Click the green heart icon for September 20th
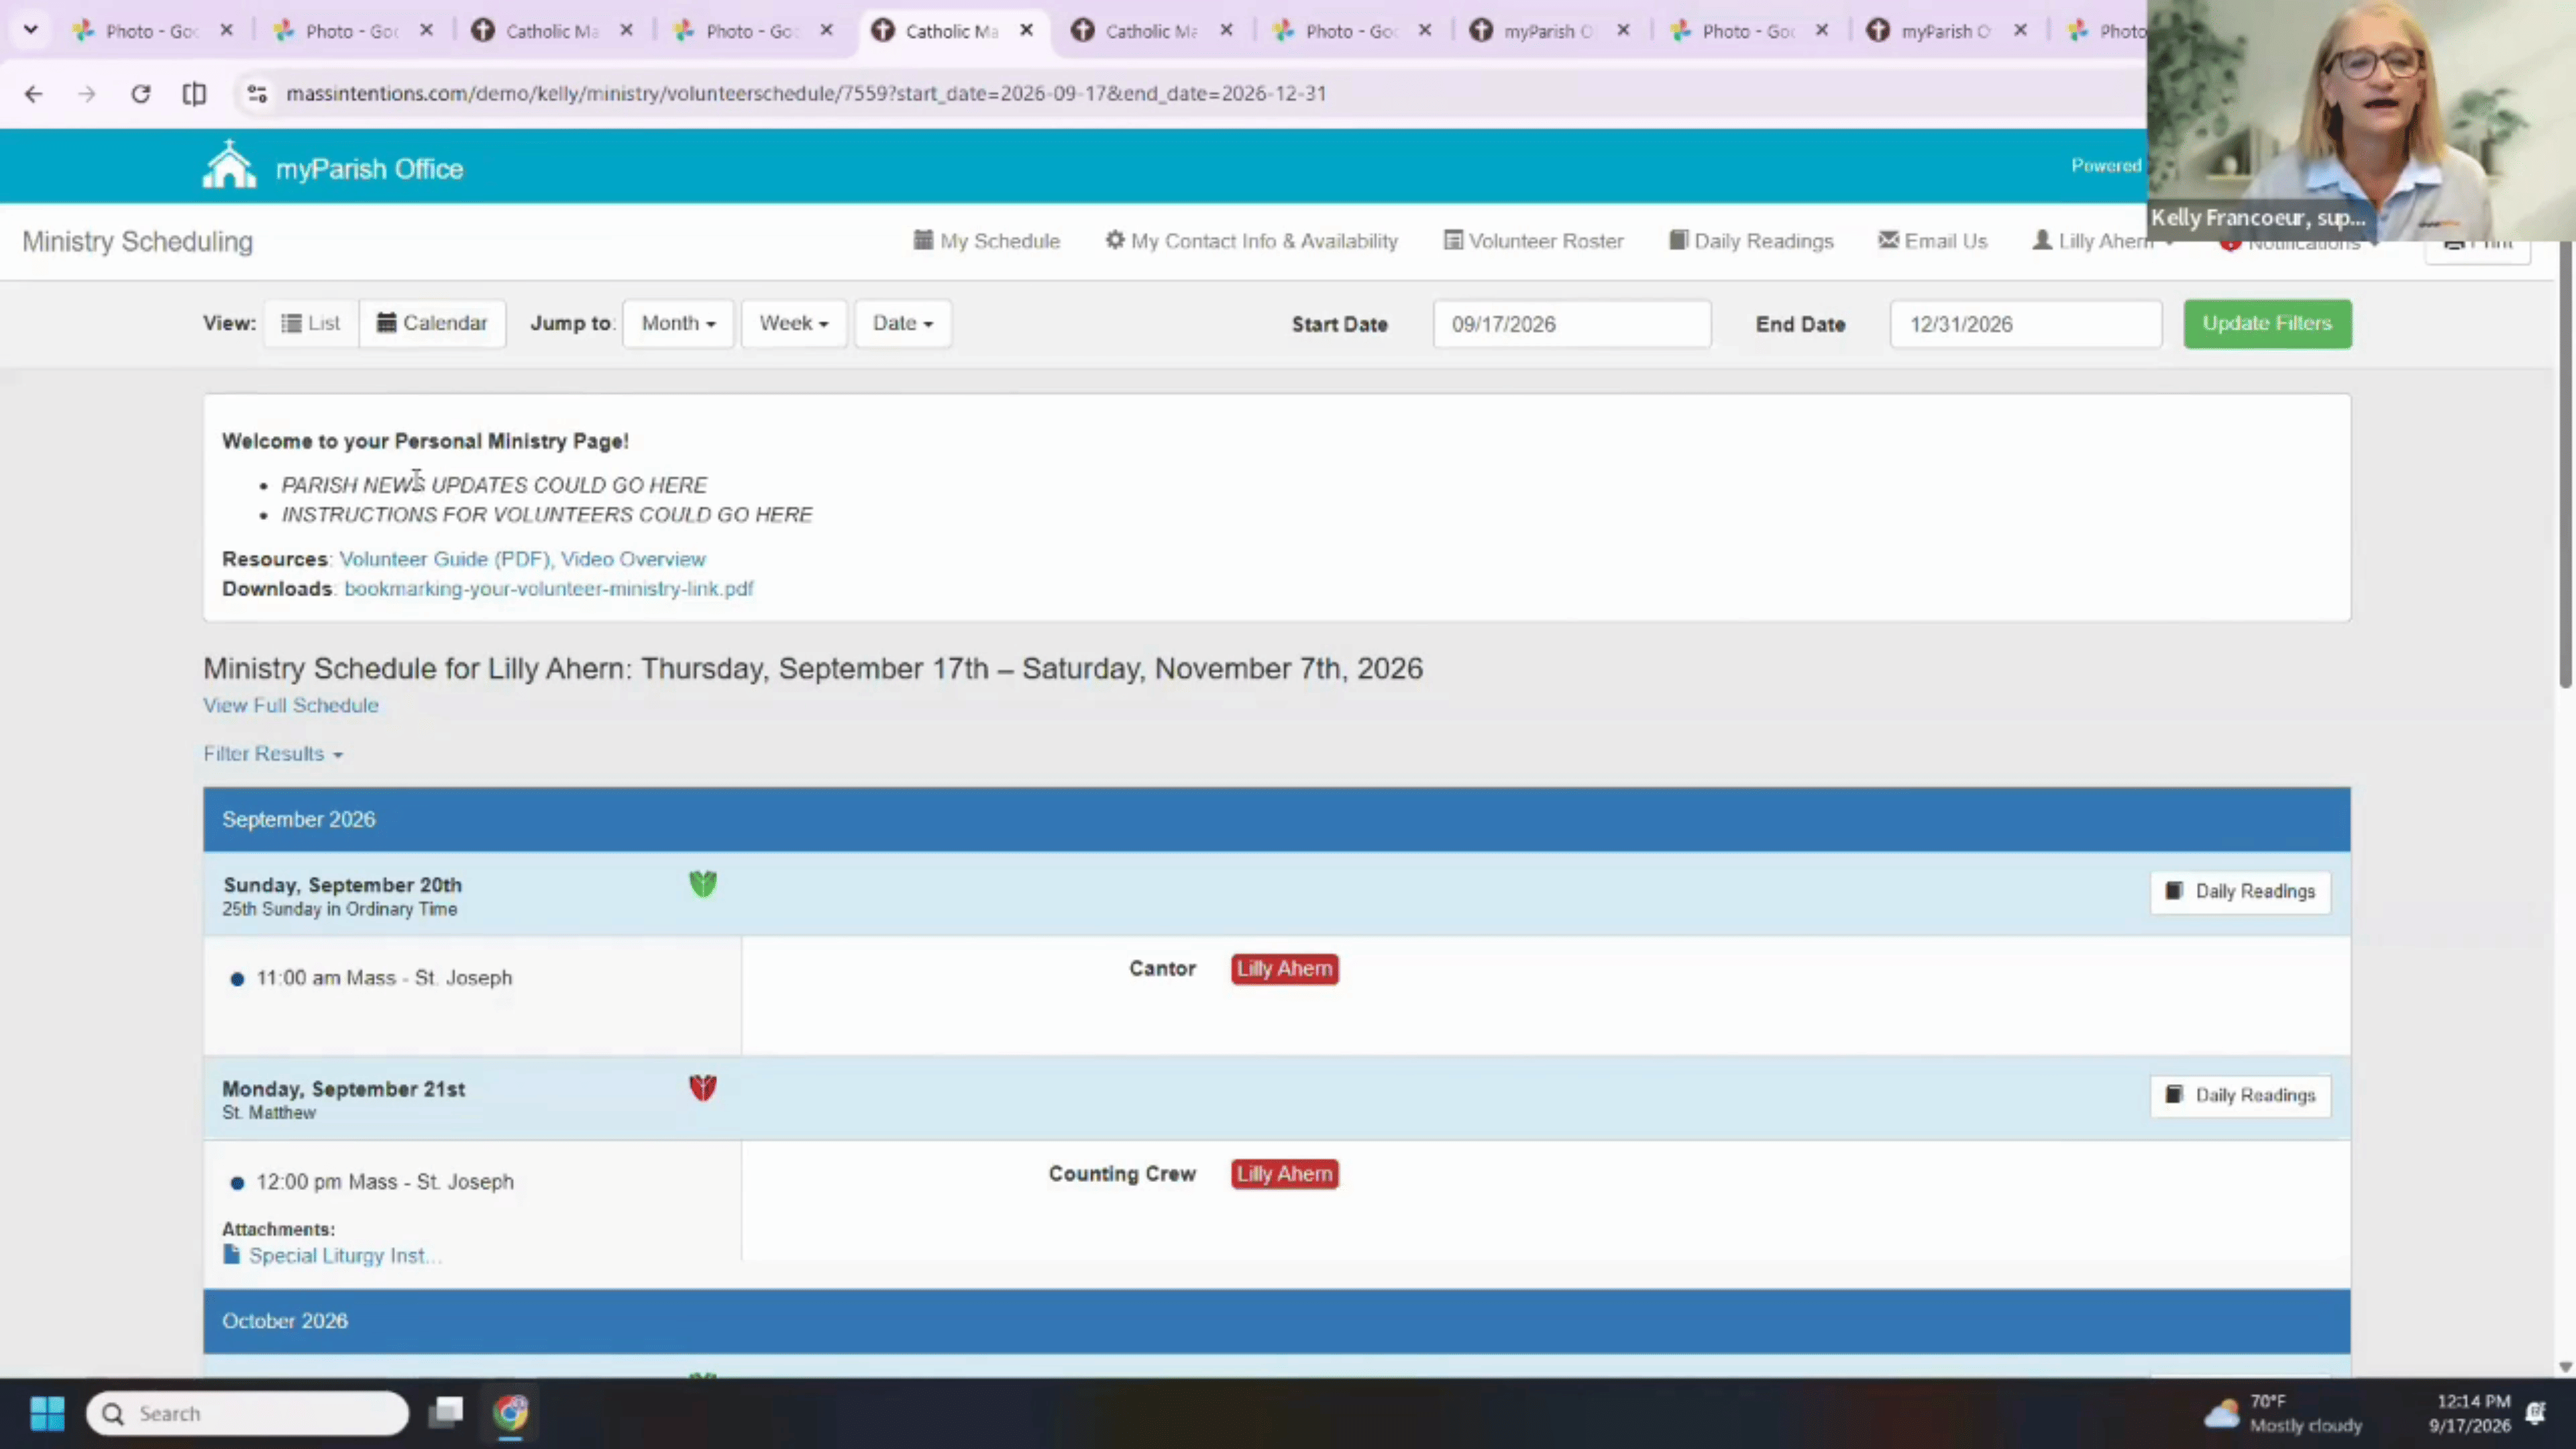The height and width of the screenshot is (1449, 2576). 703,884
